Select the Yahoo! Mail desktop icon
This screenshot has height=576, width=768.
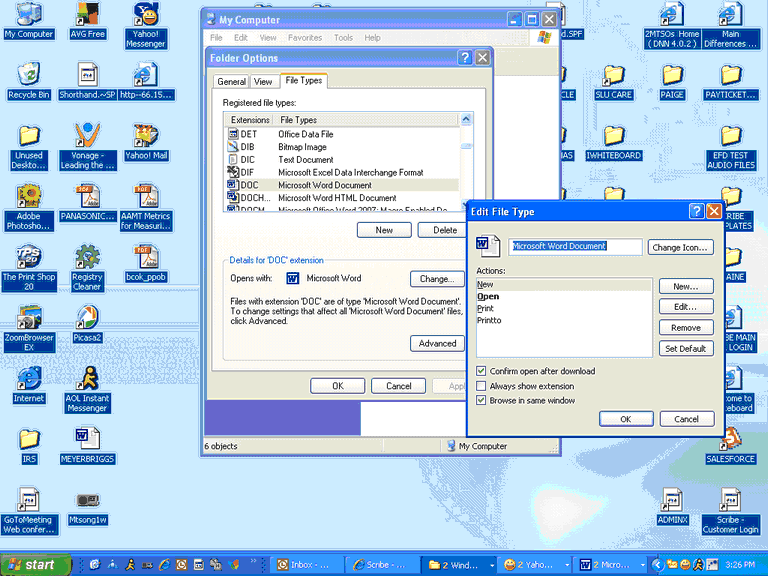coord(145,142)
